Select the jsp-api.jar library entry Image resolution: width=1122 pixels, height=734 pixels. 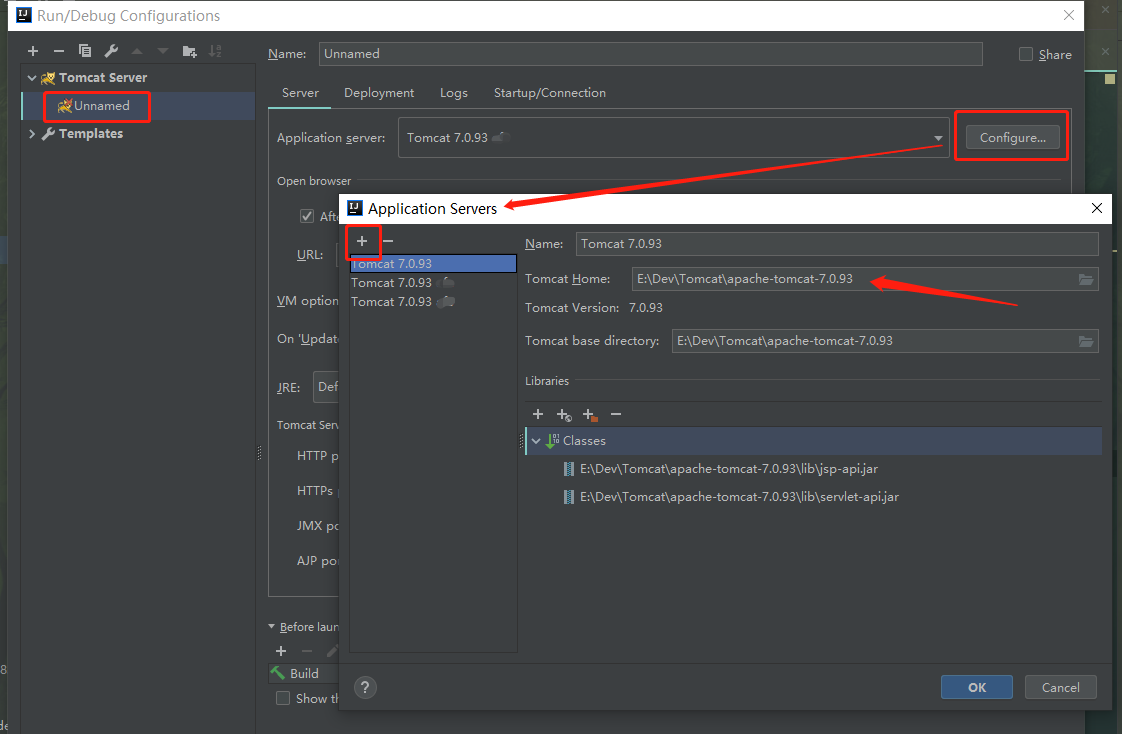728,469
